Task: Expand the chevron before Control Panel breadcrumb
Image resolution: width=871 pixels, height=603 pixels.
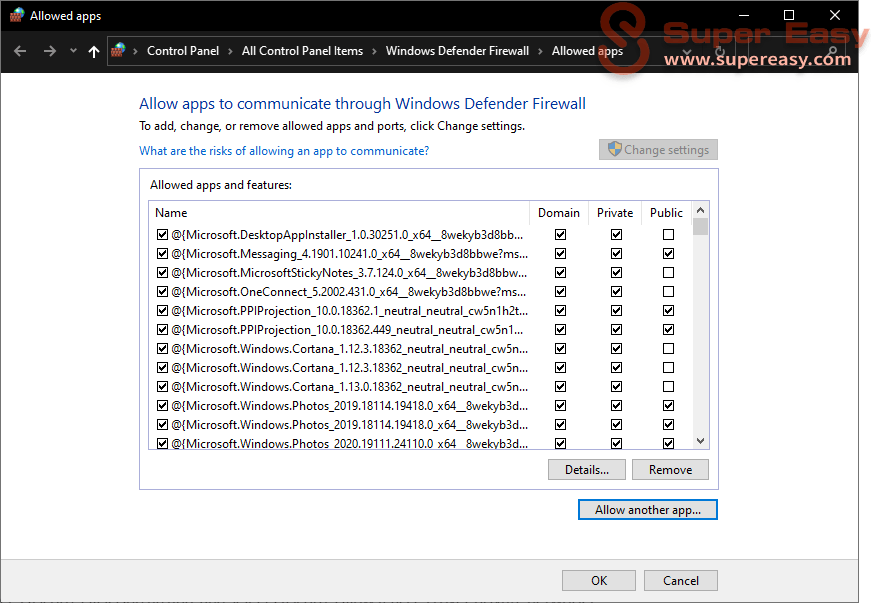Action: tap(135, 51)
